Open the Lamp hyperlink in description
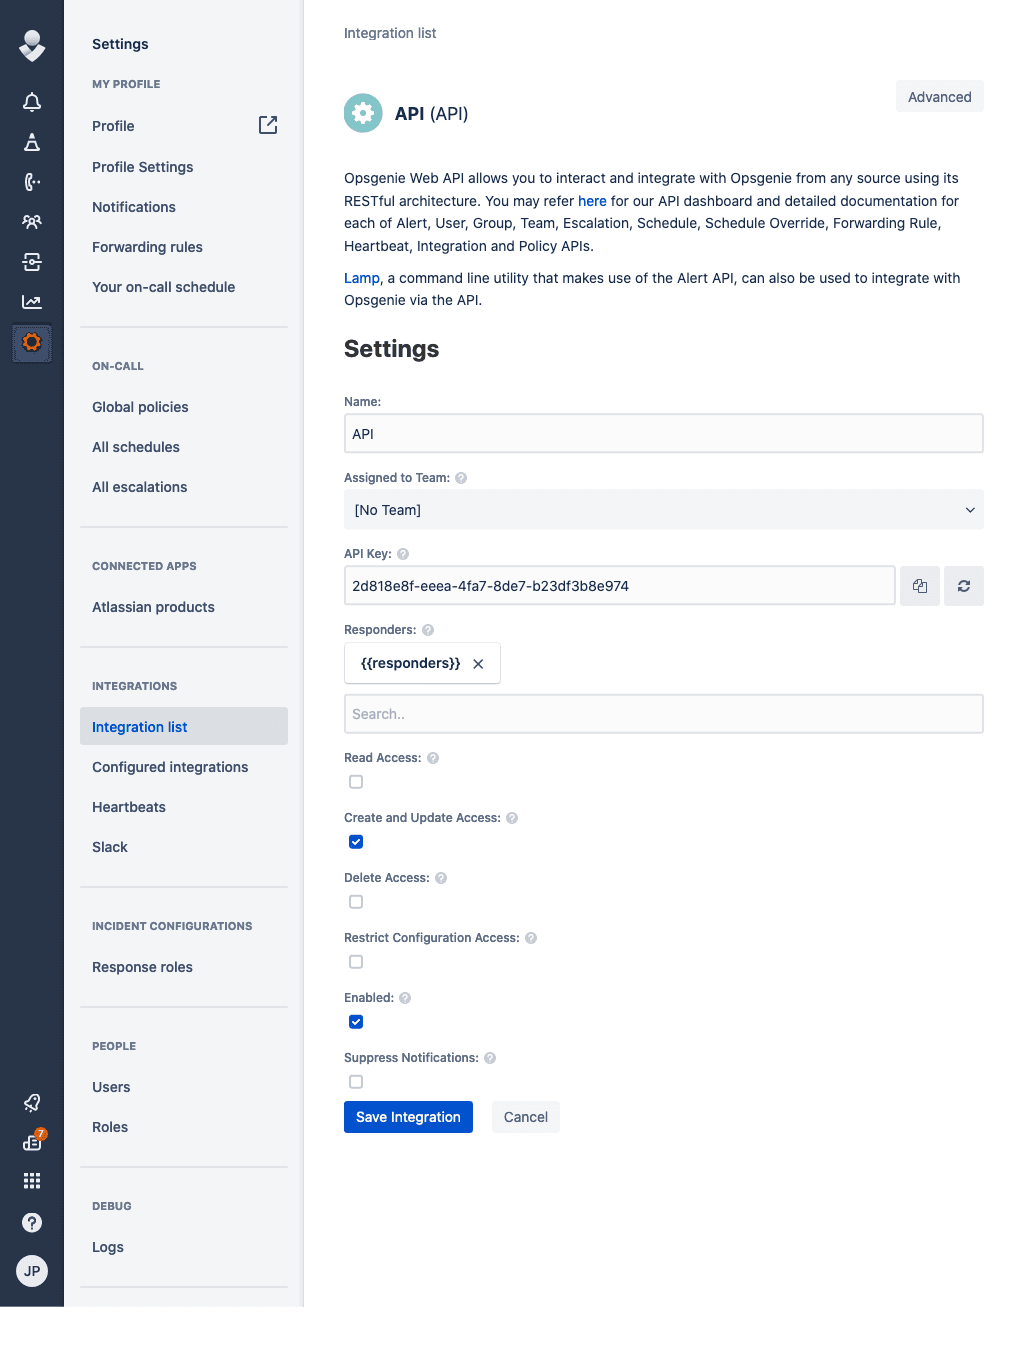 (361, 278)
